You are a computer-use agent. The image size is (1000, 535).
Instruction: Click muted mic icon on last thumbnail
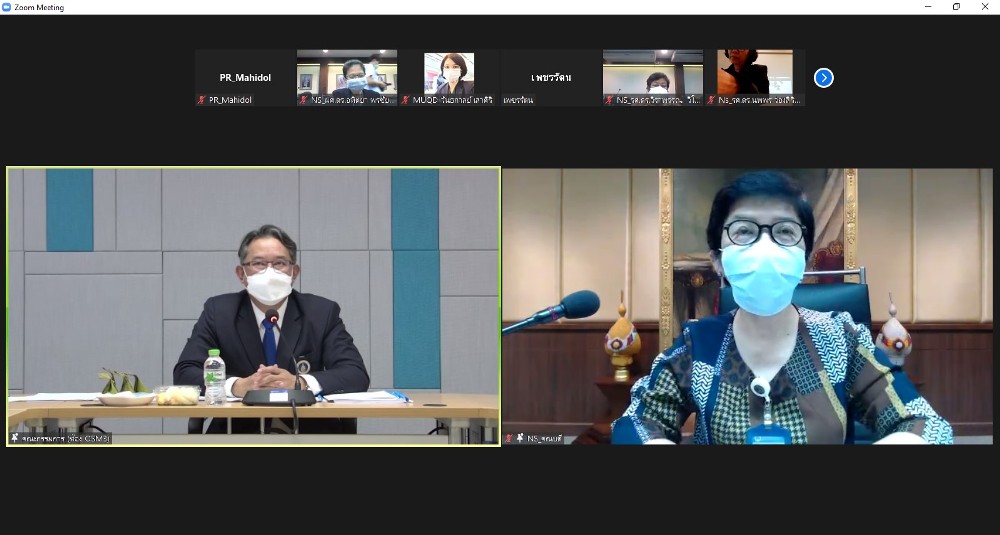711,100
